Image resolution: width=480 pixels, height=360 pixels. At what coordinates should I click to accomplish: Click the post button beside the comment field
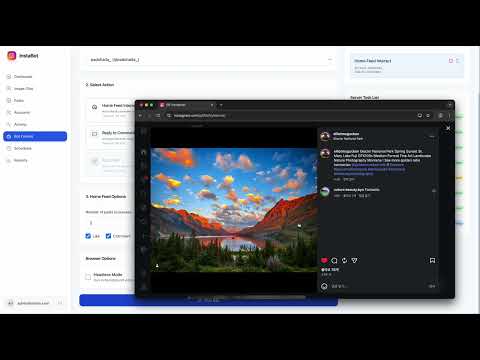432,286
